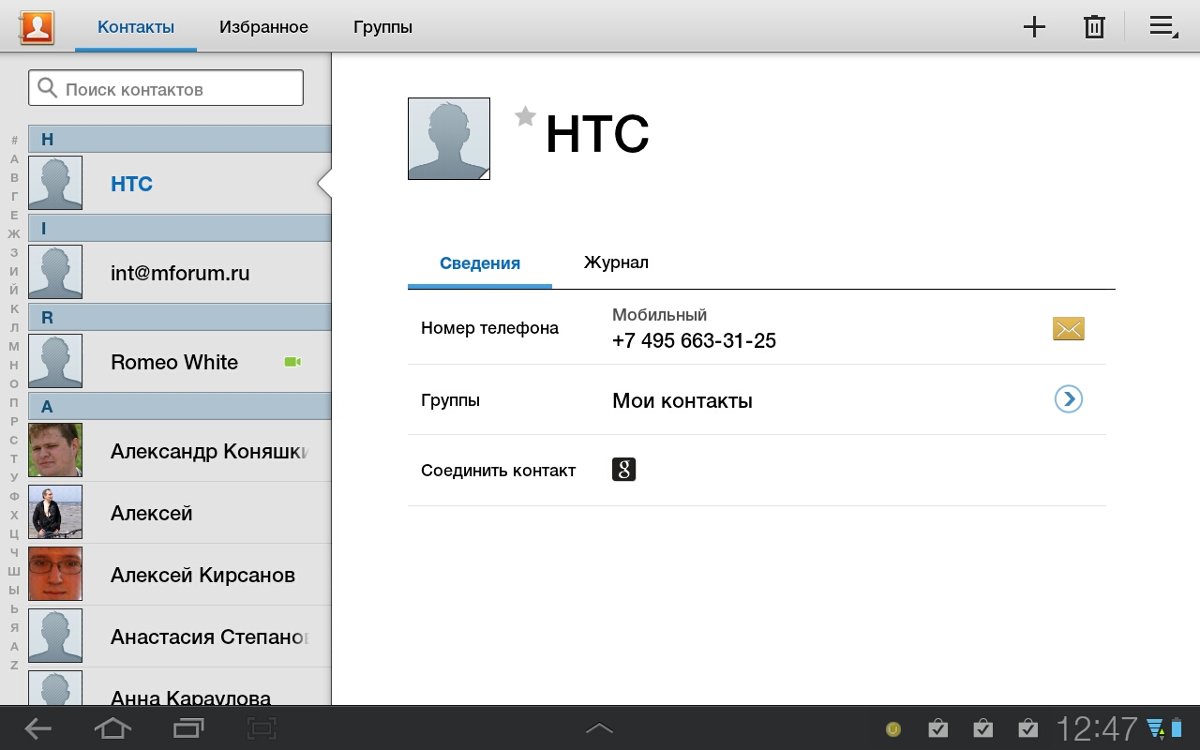
Task: Open the Анна Караулова contact
Action: (x=179, y=688)
